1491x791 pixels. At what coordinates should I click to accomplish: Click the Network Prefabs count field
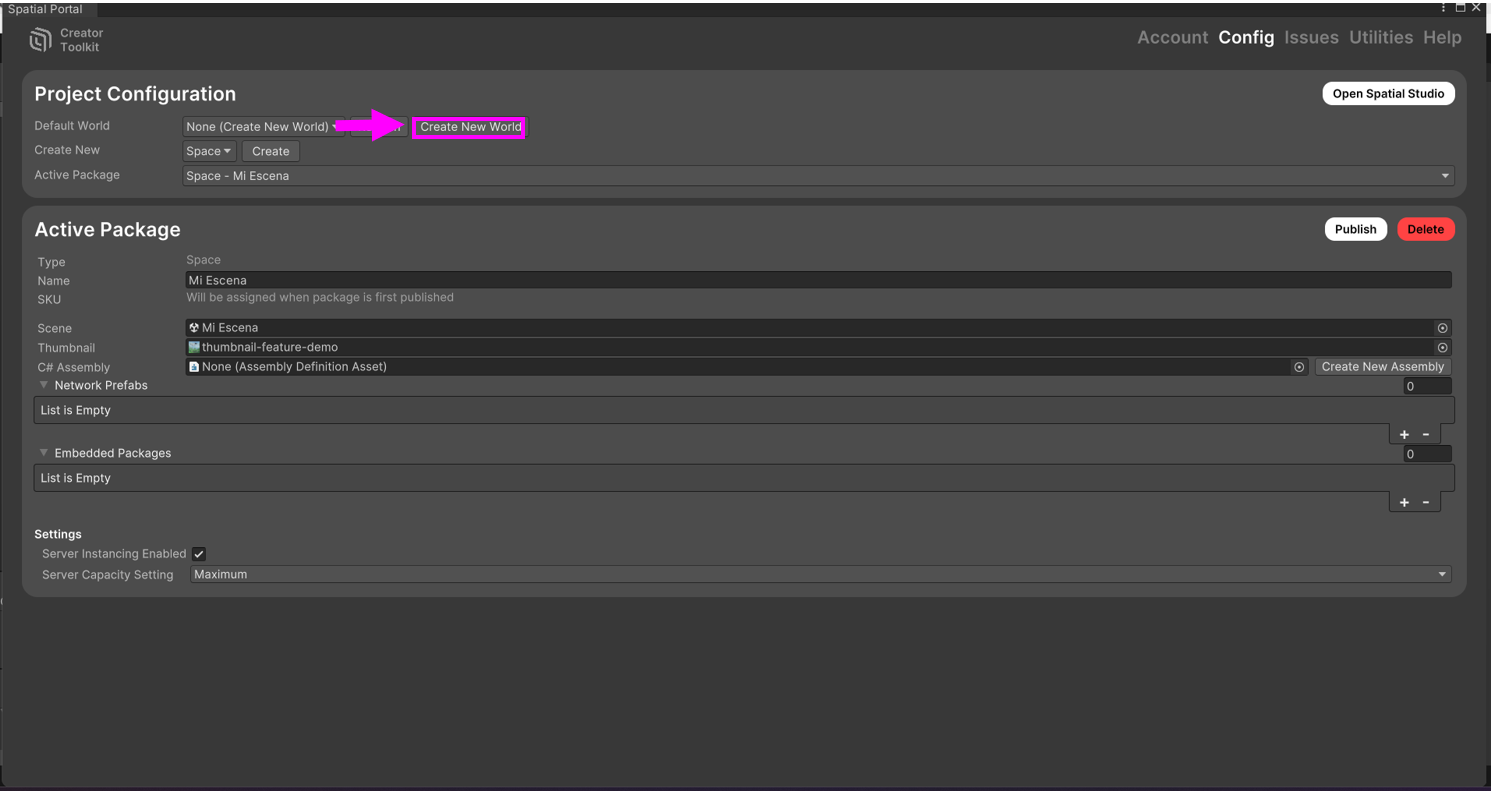click(x=1427, y=386)
